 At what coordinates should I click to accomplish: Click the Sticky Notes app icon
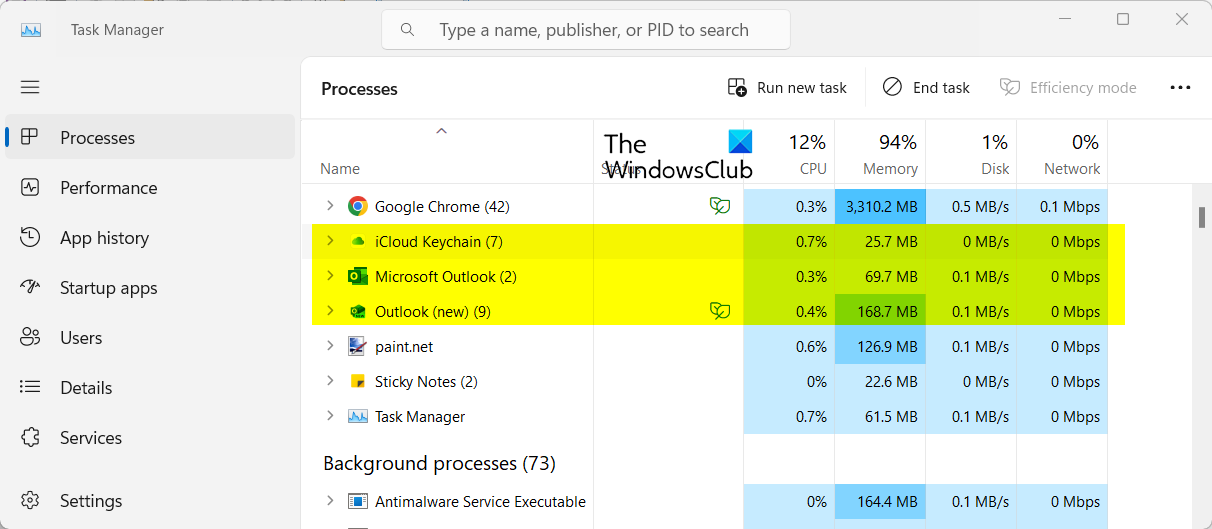click(x=357, y=382)
